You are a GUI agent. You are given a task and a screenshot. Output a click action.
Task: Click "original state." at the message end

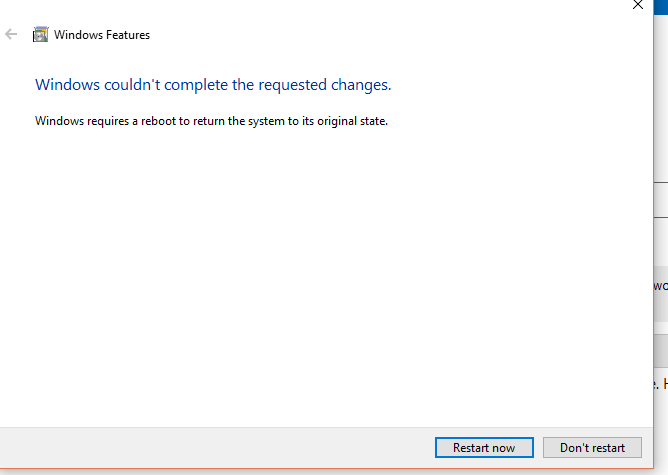[x=352, y=121]
